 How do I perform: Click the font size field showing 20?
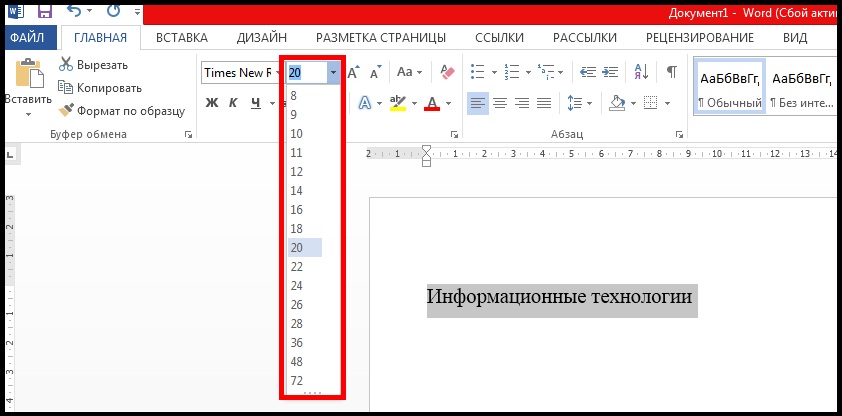coord(307,73)
